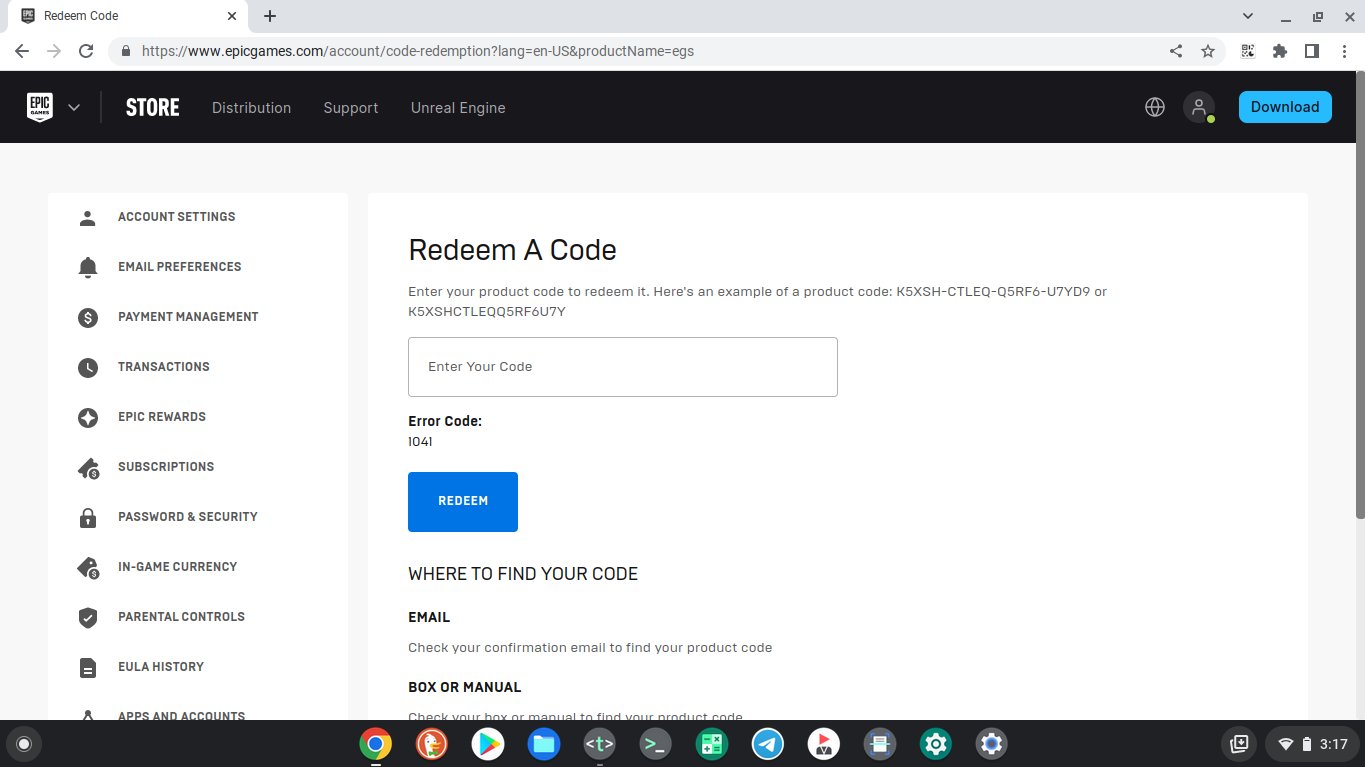Click the "WHERE TO FIND YOUR CODE" heading
This screenshot has width=1365, height=767.
523,574
